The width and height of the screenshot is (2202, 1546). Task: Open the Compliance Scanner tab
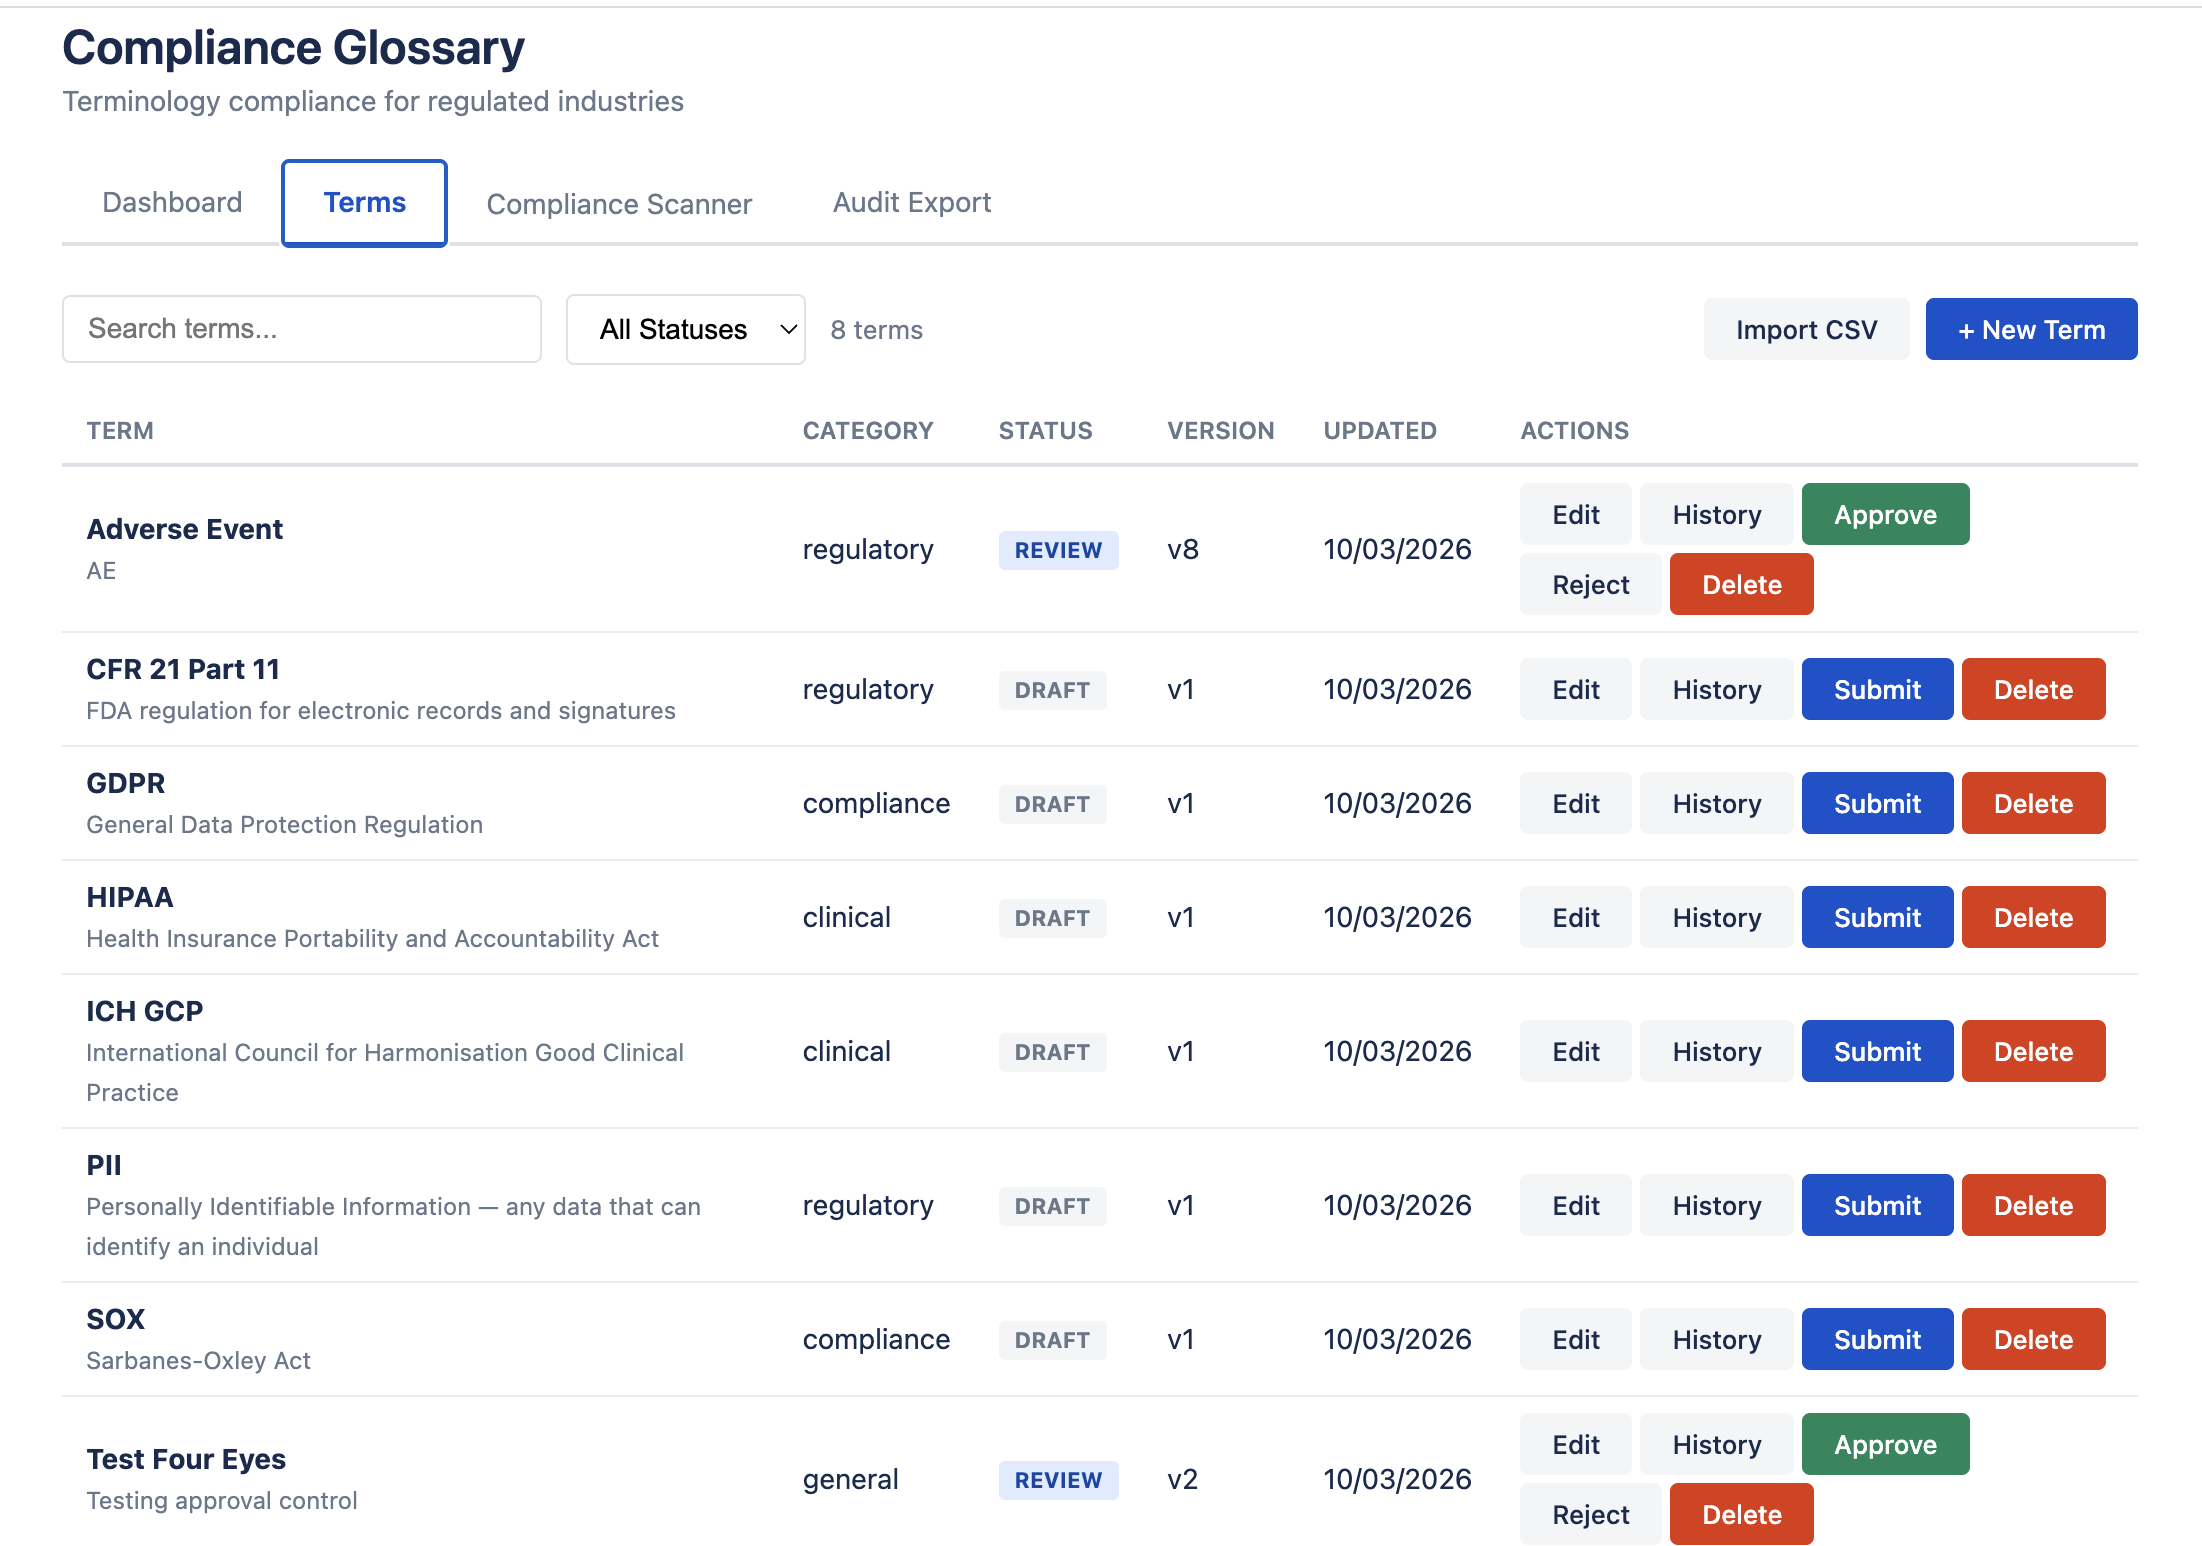click(x=618, y=203)
